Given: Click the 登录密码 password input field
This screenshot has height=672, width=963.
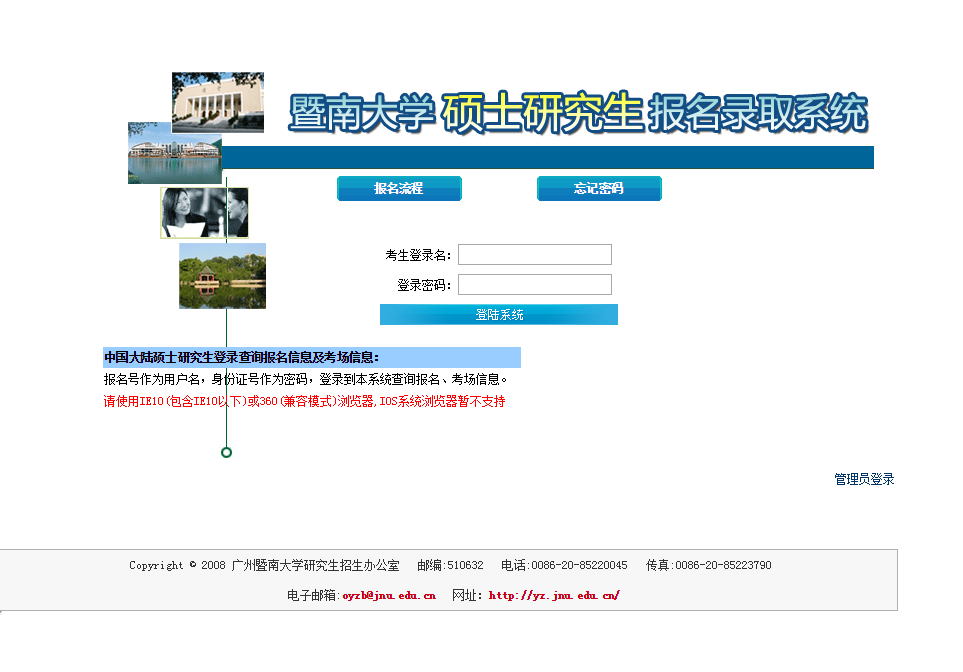Looking at the screenshot, I should (x=534, y=284).
